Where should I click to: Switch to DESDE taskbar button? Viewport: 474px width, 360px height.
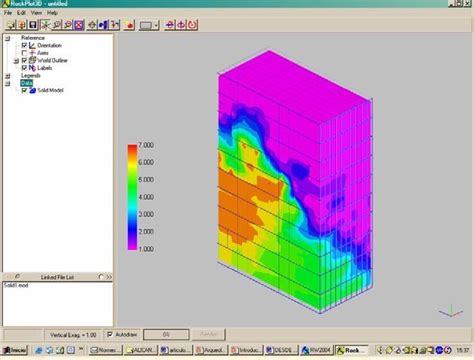pyautogui.click(x=281, y=350)
